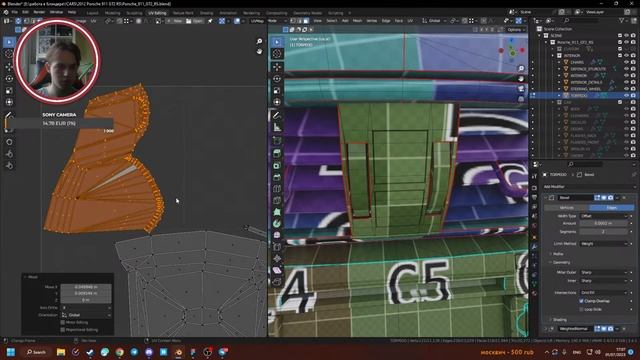Open the Windows Start menu

pyautogui.click(x=11, y=352)
